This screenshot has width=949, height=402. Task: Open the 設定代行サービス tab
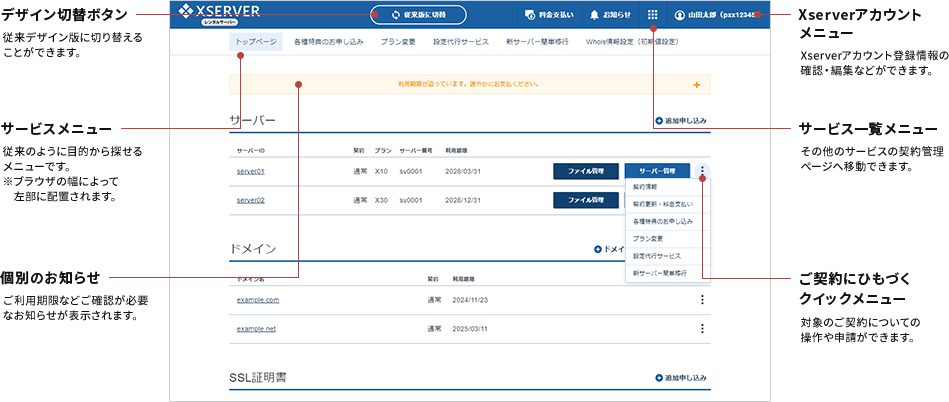coord(461,42)
